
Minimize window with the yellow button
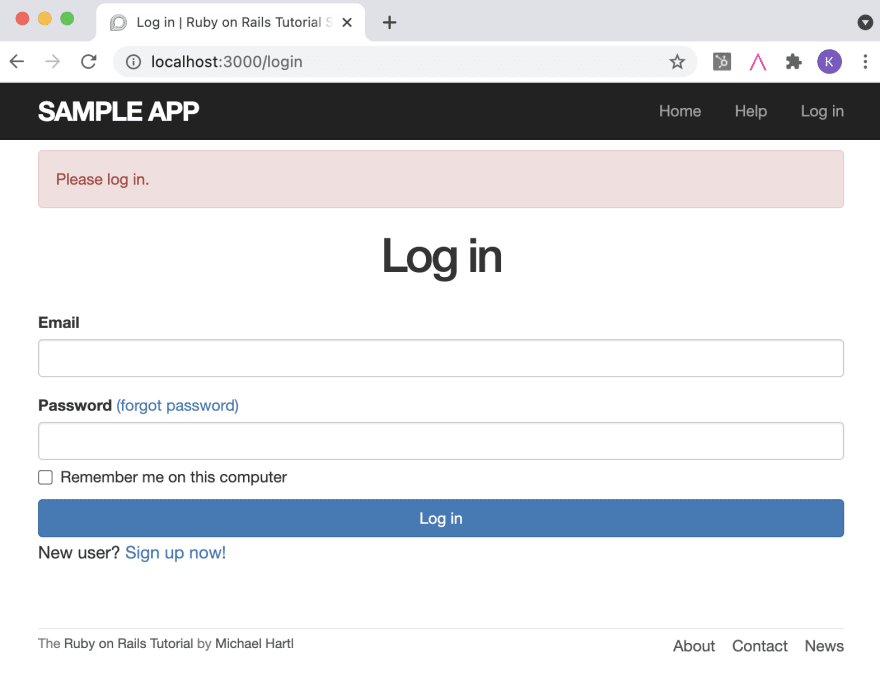click(x=45, y=19)
